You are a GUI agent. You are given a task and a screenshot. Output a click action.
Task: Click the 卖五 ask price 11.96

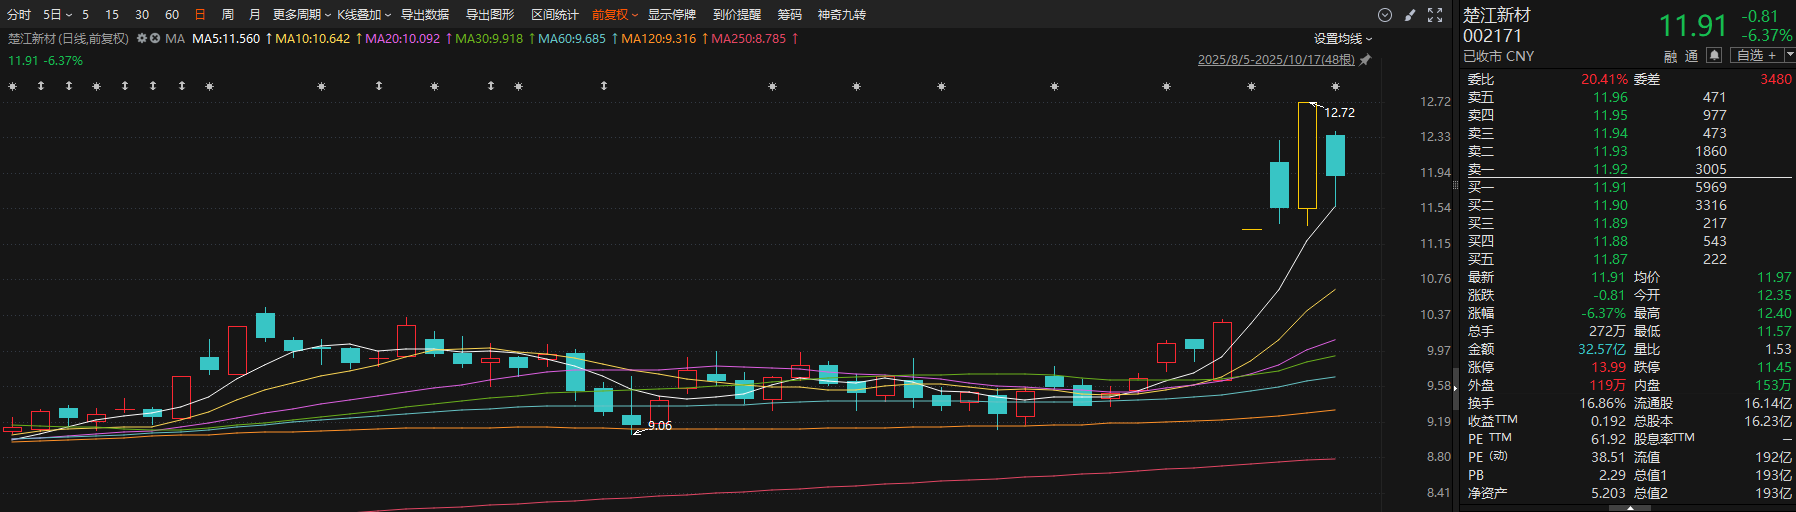[x=1610, y=97]
